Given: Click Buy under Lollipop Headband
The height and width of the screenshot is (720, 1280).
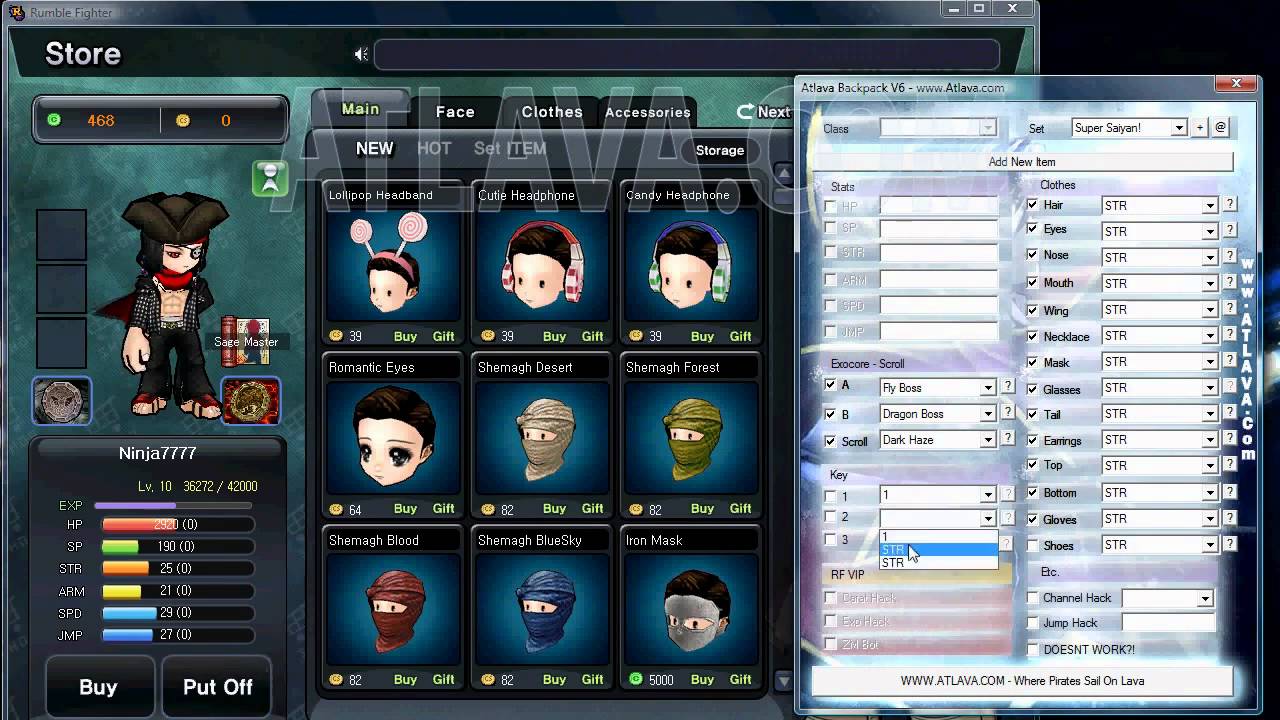Looking at the screenshot, I should point(405,336).
